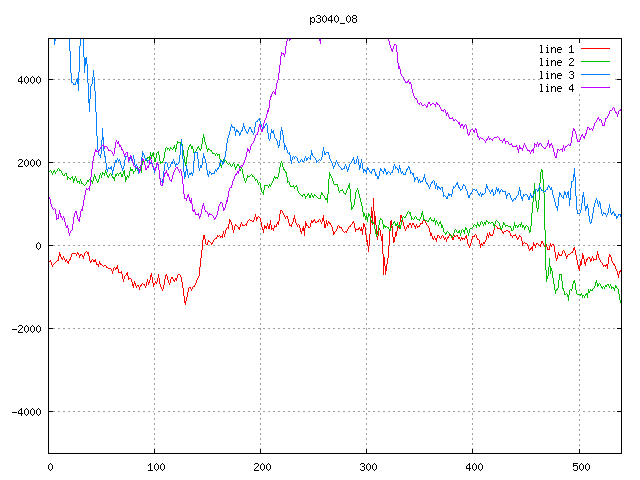Click the green sample beside line 2
640x480 pixels.
click(x=595, y=62)
